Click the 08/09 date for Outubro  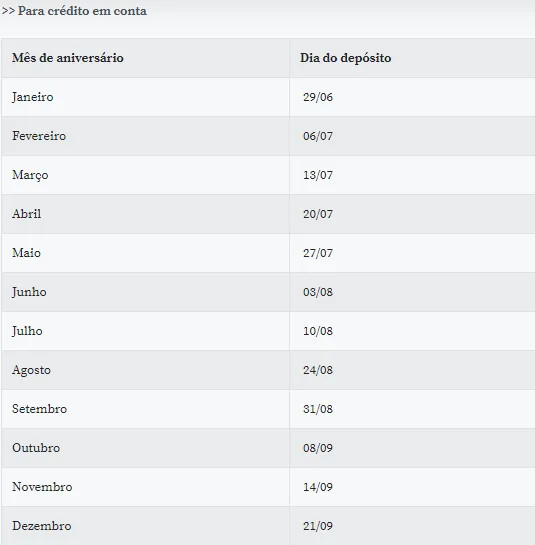(318, 448)
